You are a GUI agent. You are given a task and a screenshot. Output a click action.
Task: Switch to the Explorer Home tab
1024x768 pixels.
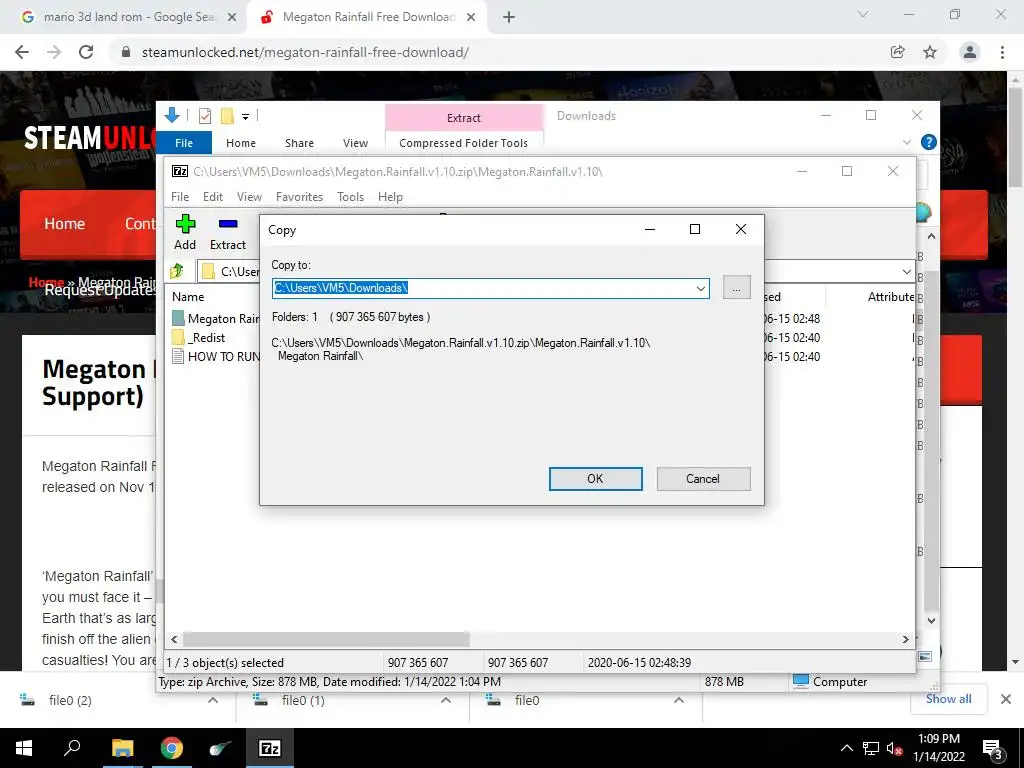(241, 143)
